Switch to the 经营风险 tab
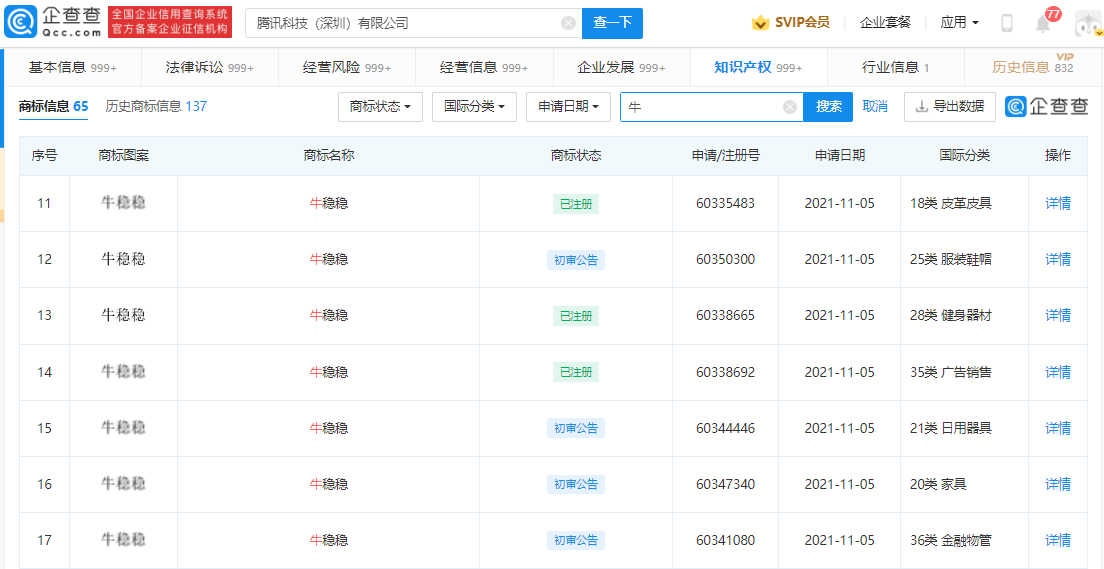 346,67
